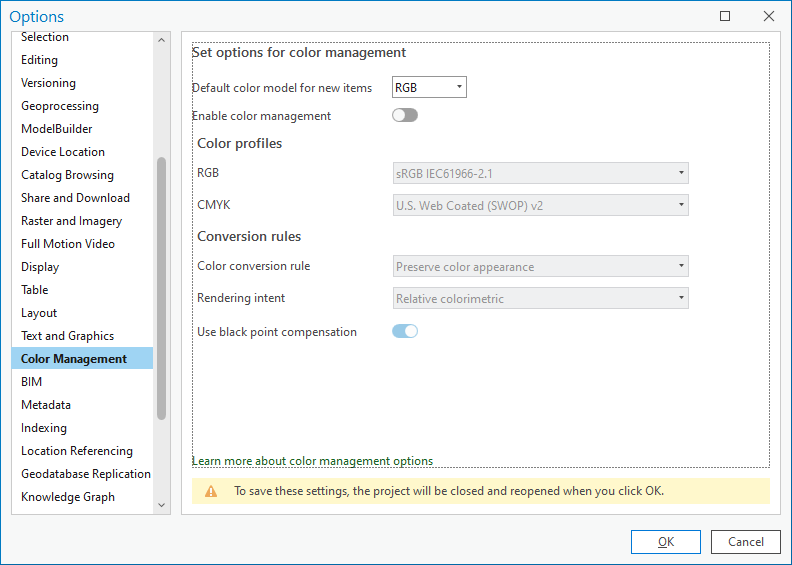The width and height of the screenshot is (792, 565).
Task: Select the Display options category
Action: tap(40, 267)
